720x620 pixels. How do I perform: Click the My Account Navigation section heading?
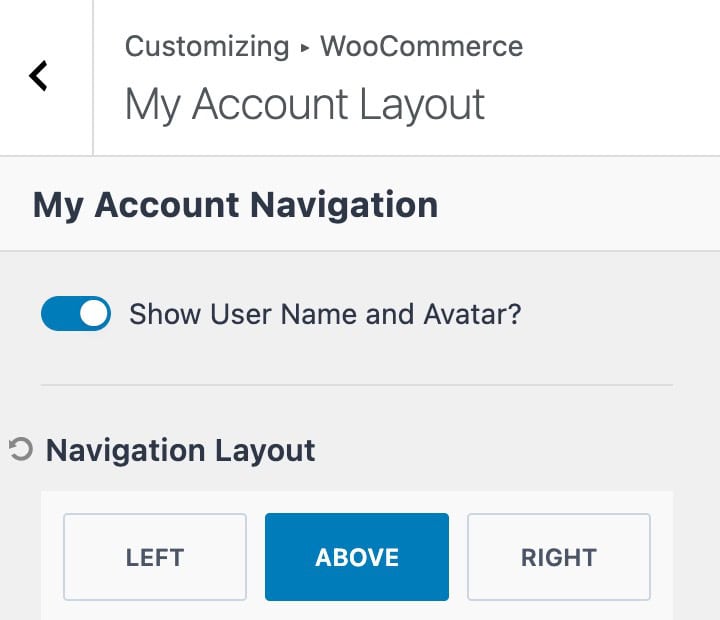[x=235, y=205]
